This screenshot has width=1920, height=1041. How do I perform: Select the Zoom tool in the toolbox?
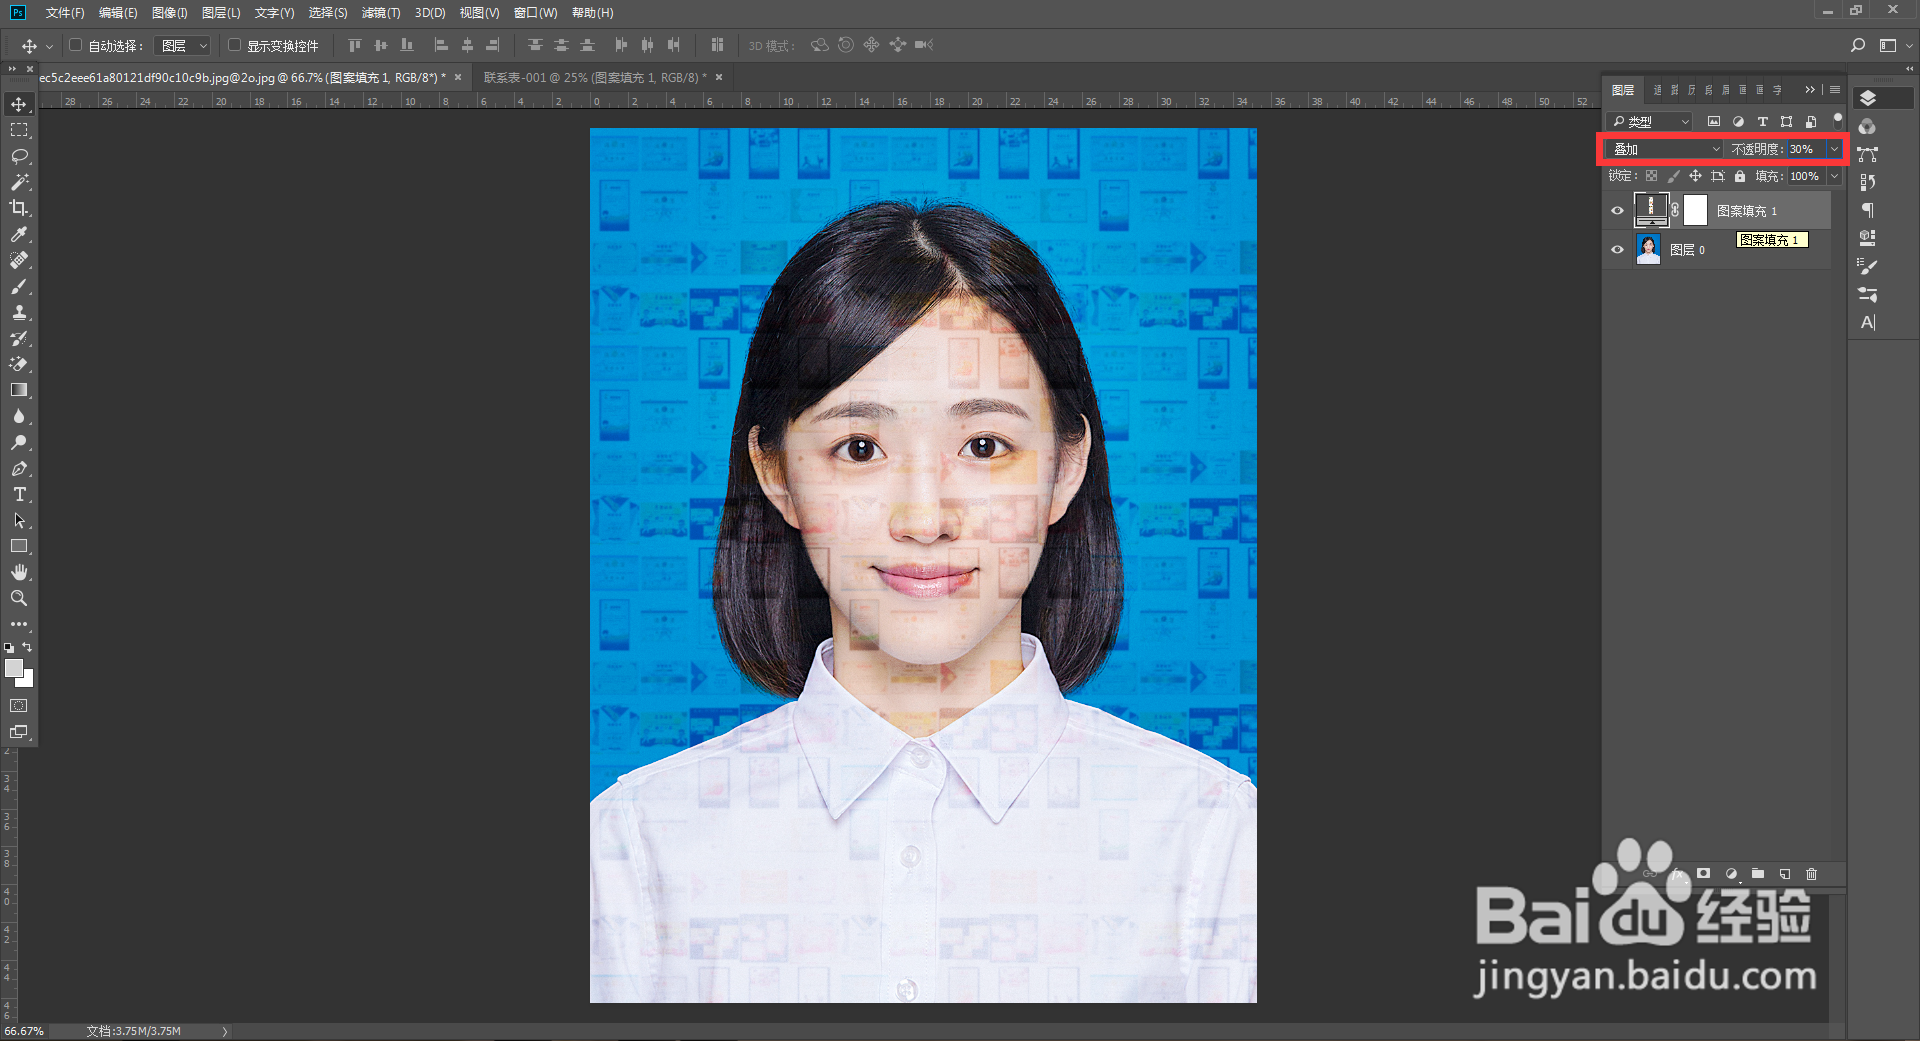click(x=19, y=599)
